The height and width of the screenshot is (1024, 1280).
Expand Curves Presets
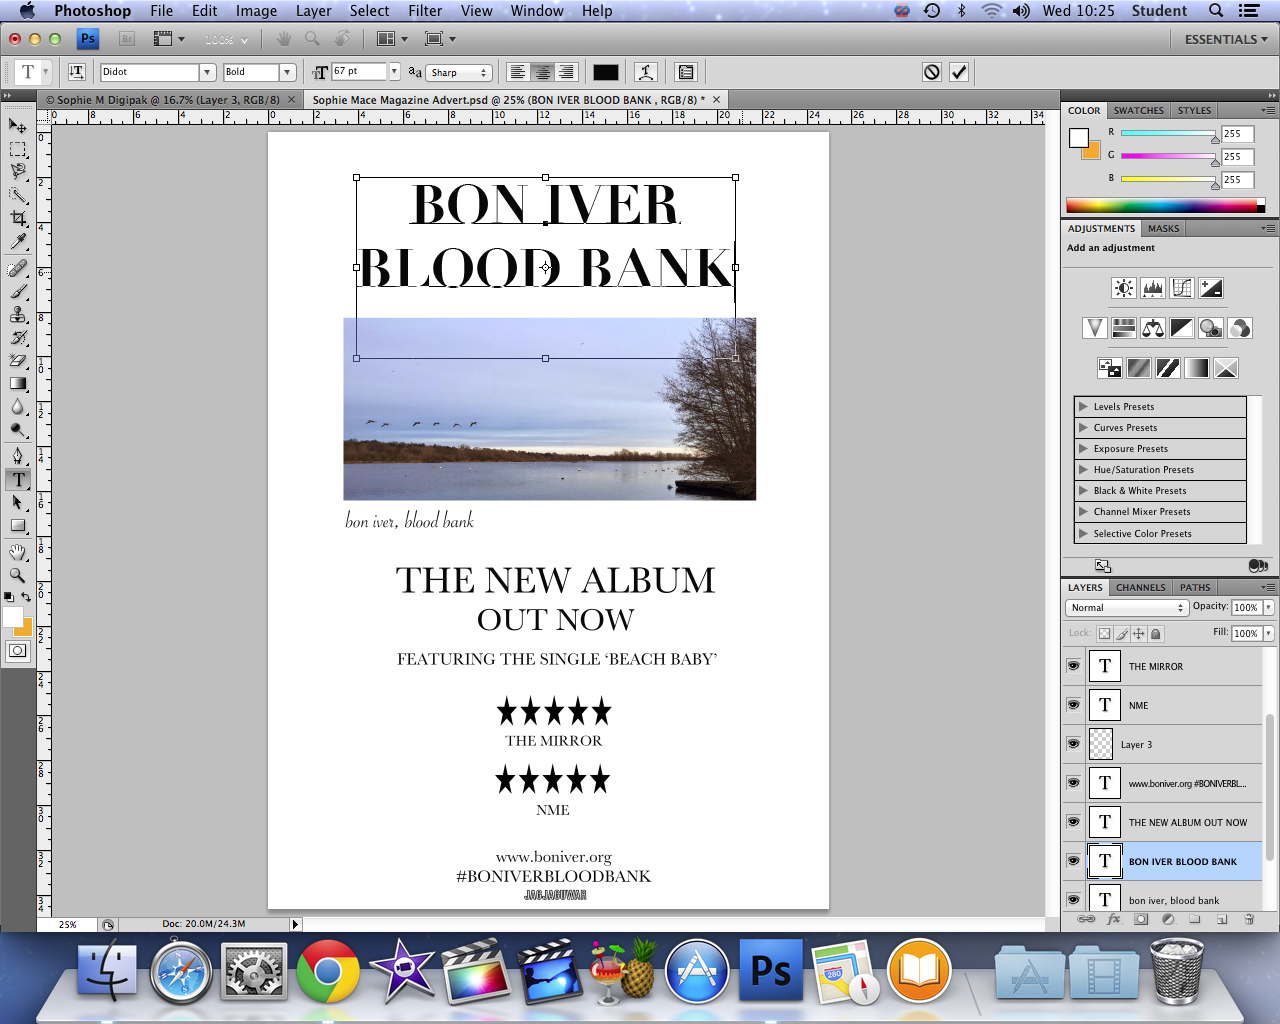(x=1083, y=428)
